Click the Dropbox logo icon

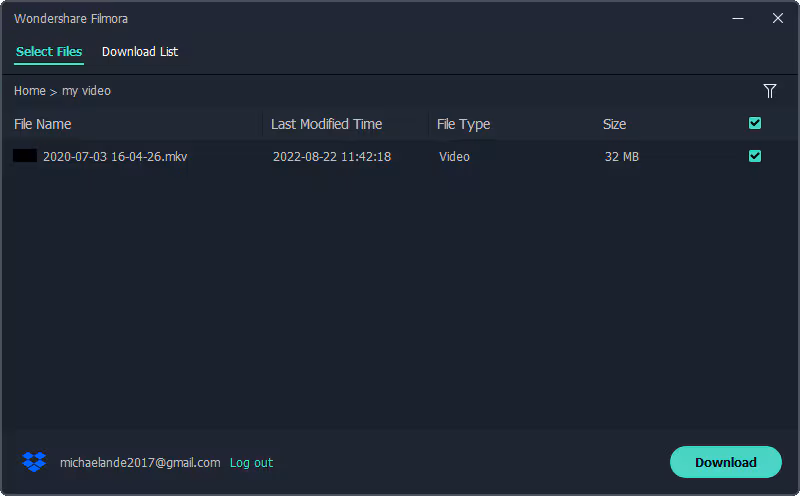click(x=34, y=462)
